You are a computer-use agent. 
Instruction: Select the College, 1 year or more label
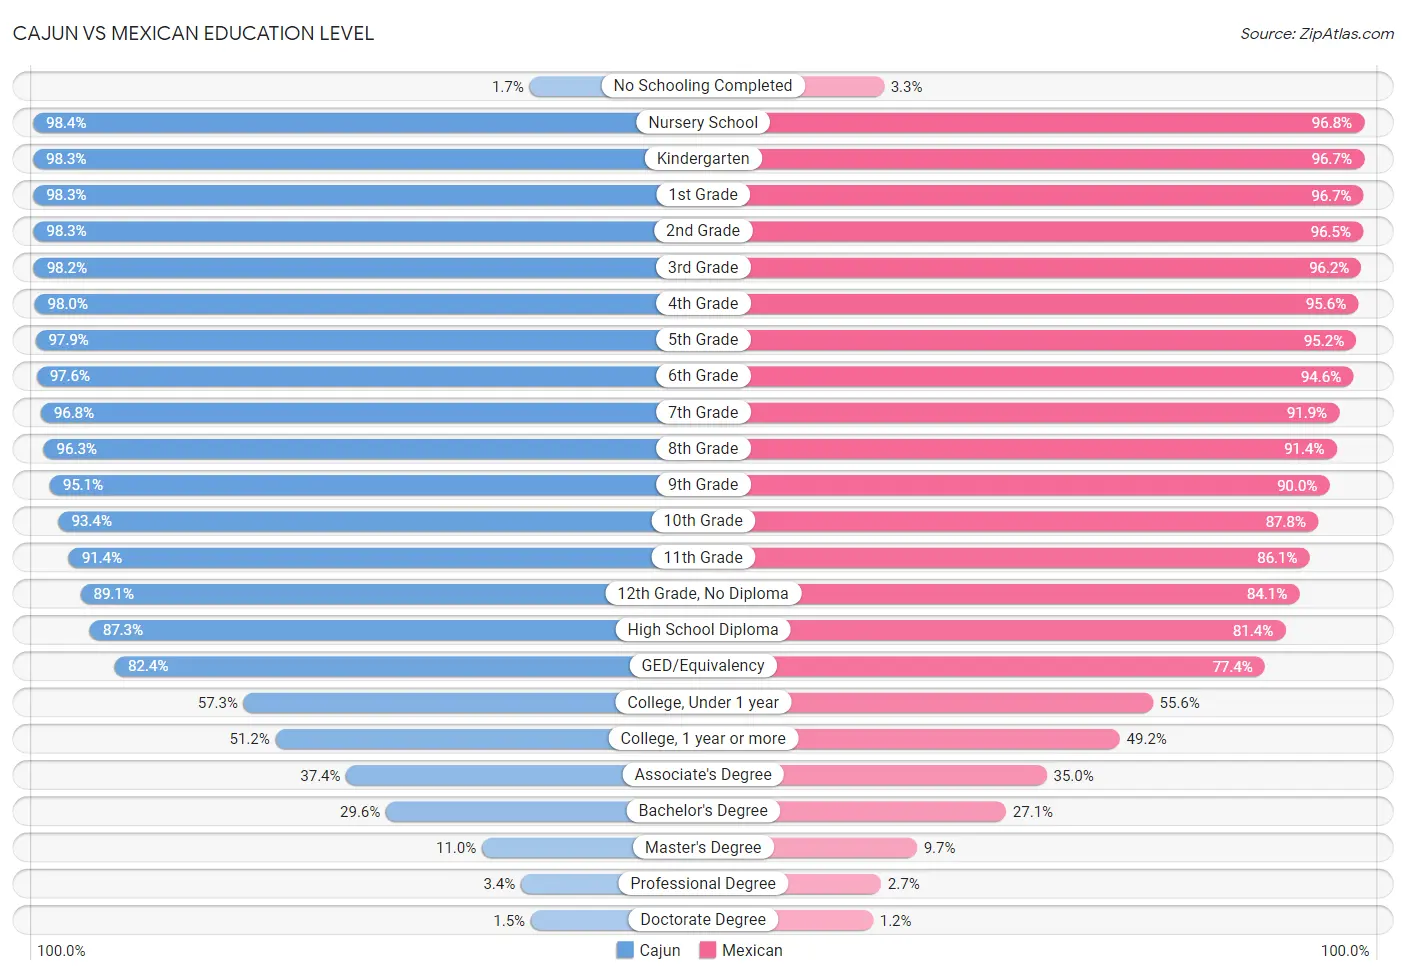coord(703,738)
